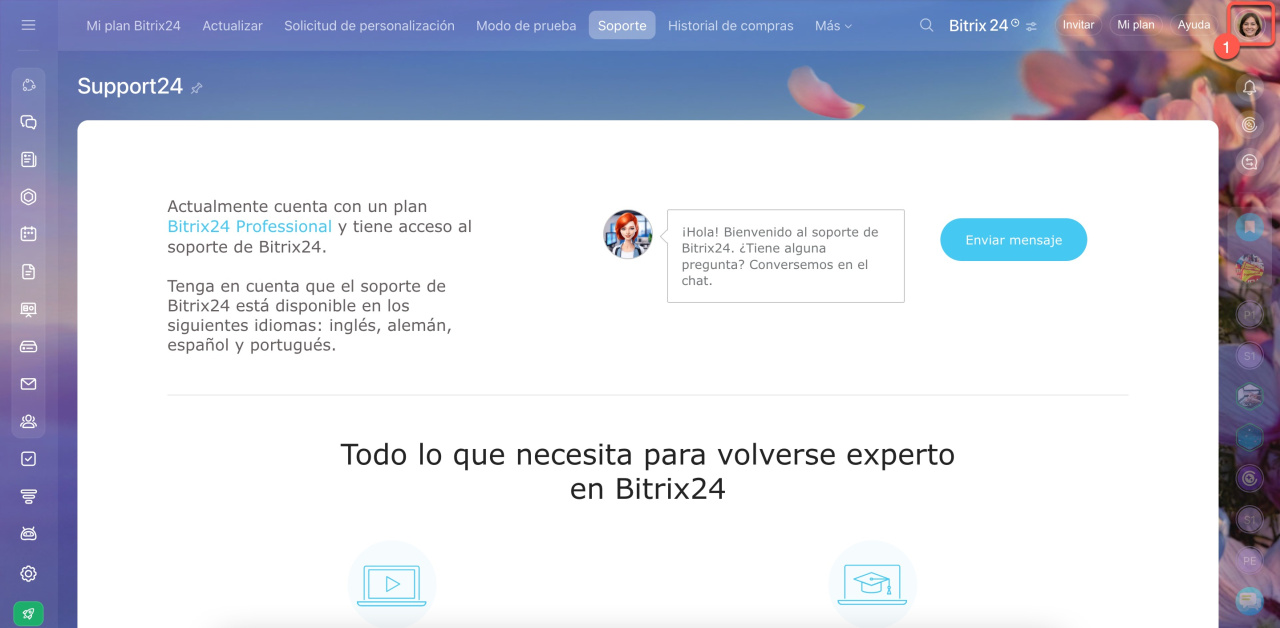Switch to Mi plan Bitrix24 tab

tap(134, 26)
